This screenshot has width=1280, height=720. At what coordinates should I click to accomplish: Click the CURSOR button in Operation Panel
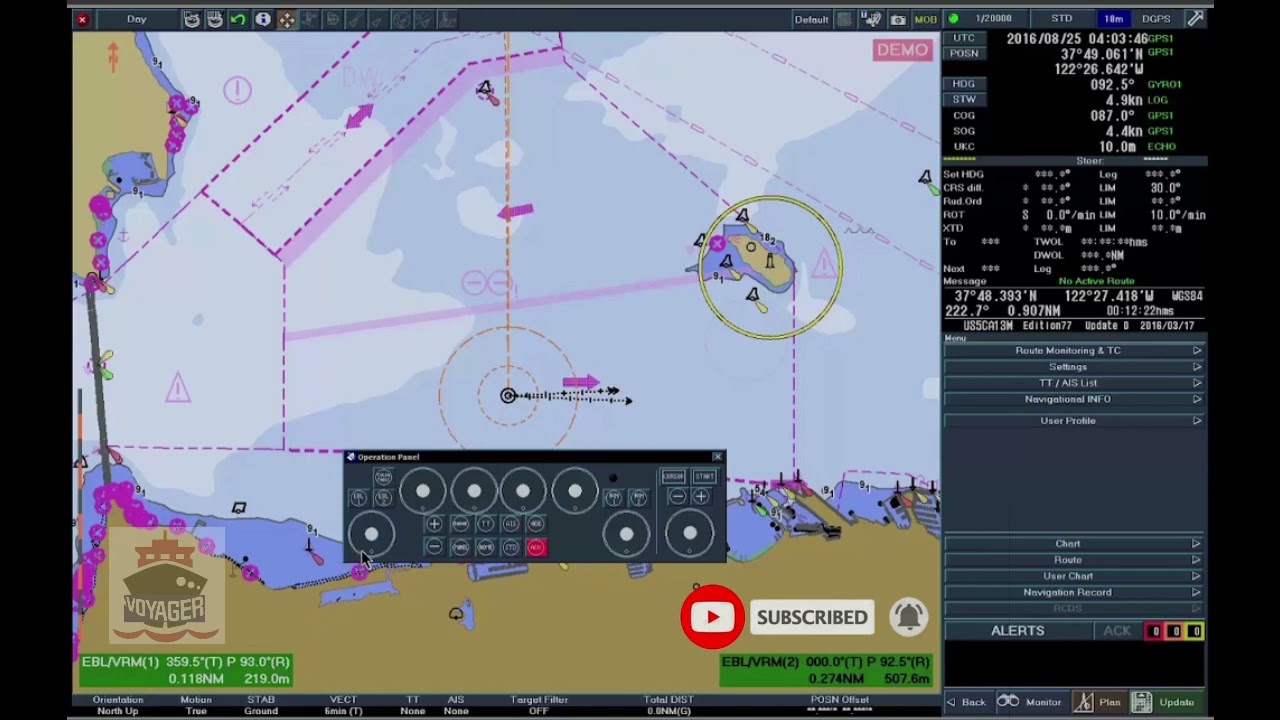[673, 477]
